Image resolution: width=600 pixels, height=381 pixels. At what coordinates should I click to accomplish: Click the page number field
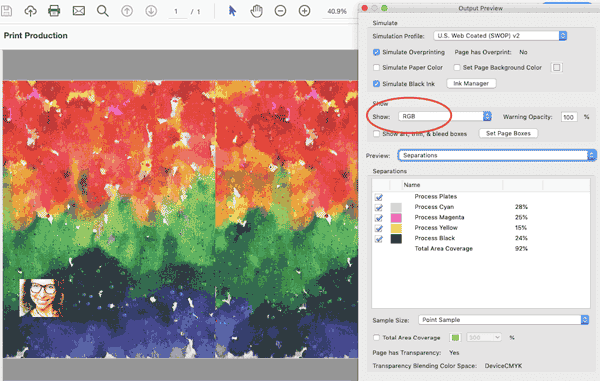(176, 11)
